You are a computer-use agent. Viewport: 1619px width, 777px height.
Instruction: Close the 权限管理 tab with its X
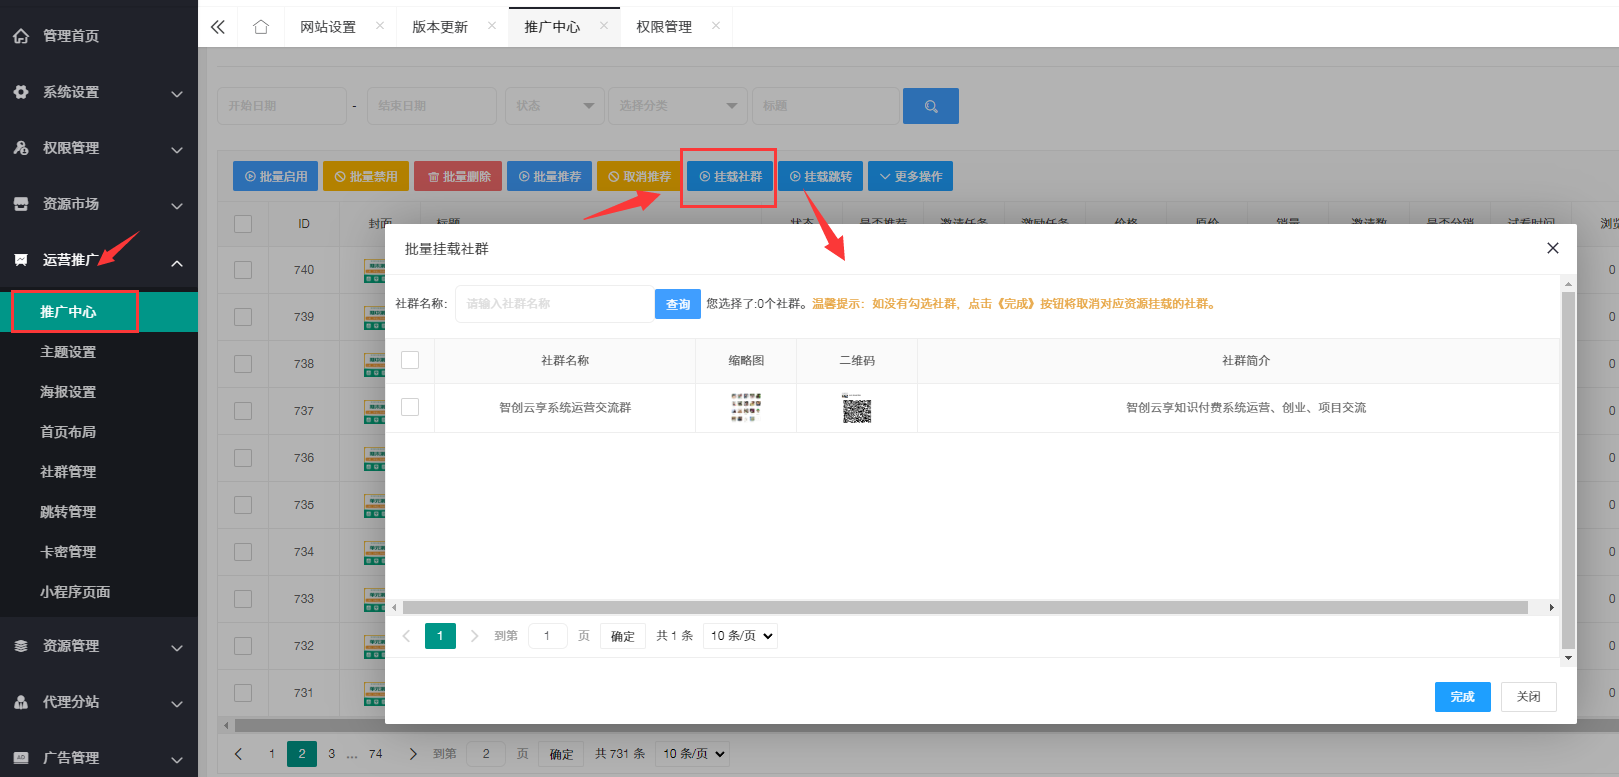[716, 26]
